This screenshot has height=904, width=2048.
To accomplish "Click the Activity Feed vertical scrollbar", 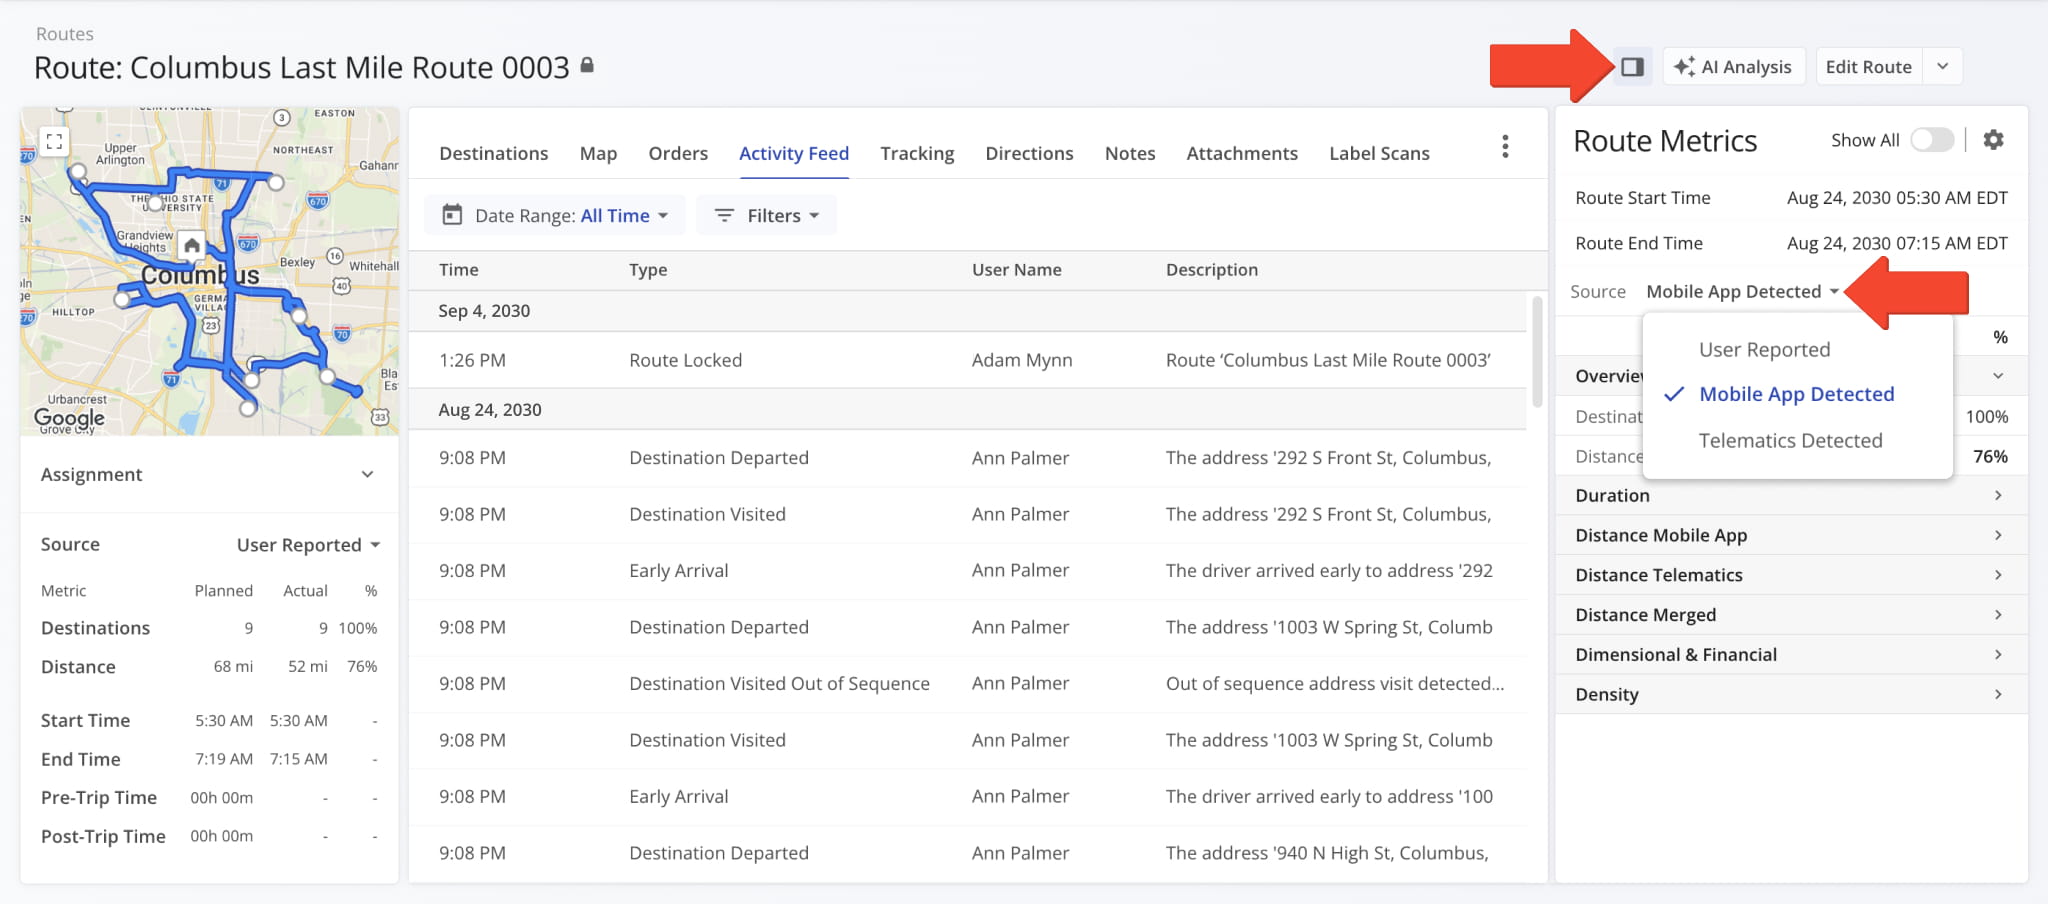I will 1537,351.
